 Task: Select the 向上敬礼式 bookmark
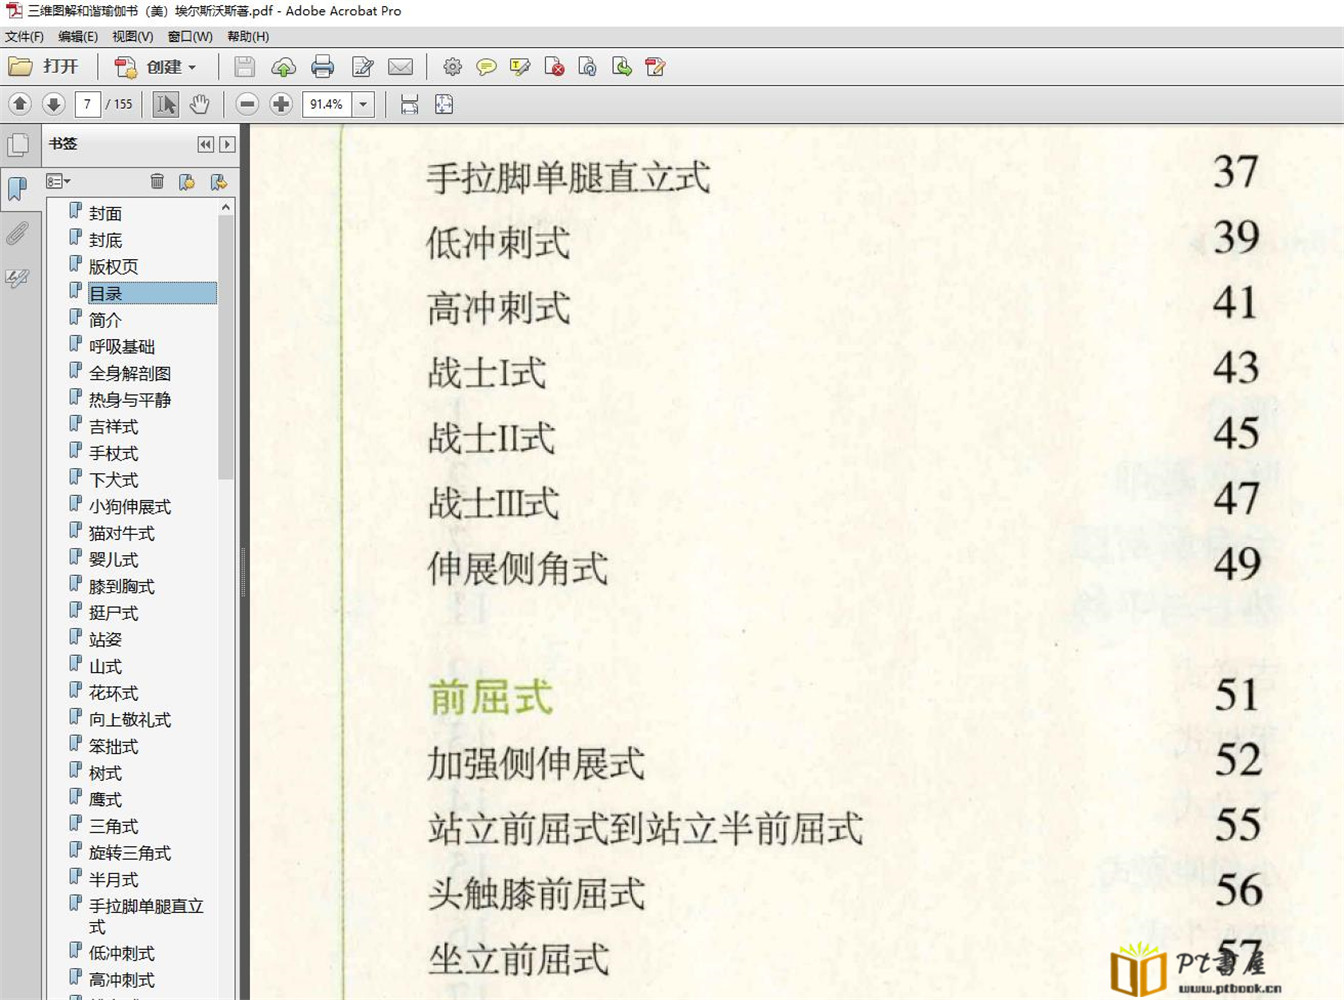[x=129, y=720]
